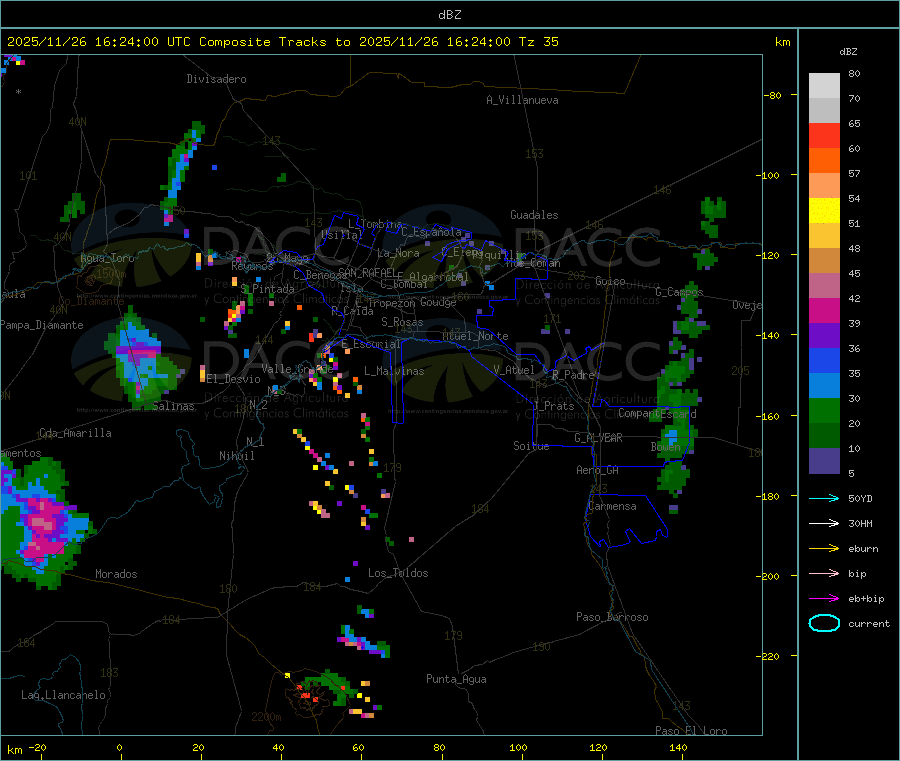Click the SAN_RAFAEL map label
Image resolution: width=900 pixels, height=761 pixels.
click(367, 273)
